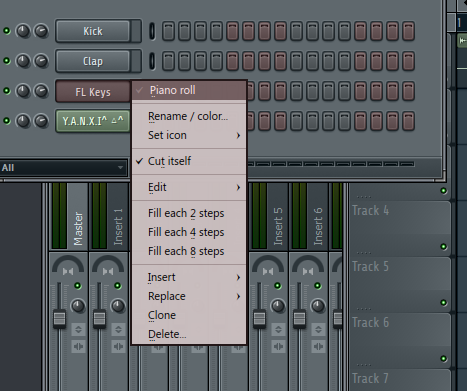The width and height of the screenshot is (467, 391).
Task: Select the Insert 1 mixer track
Action: point(118,227)
